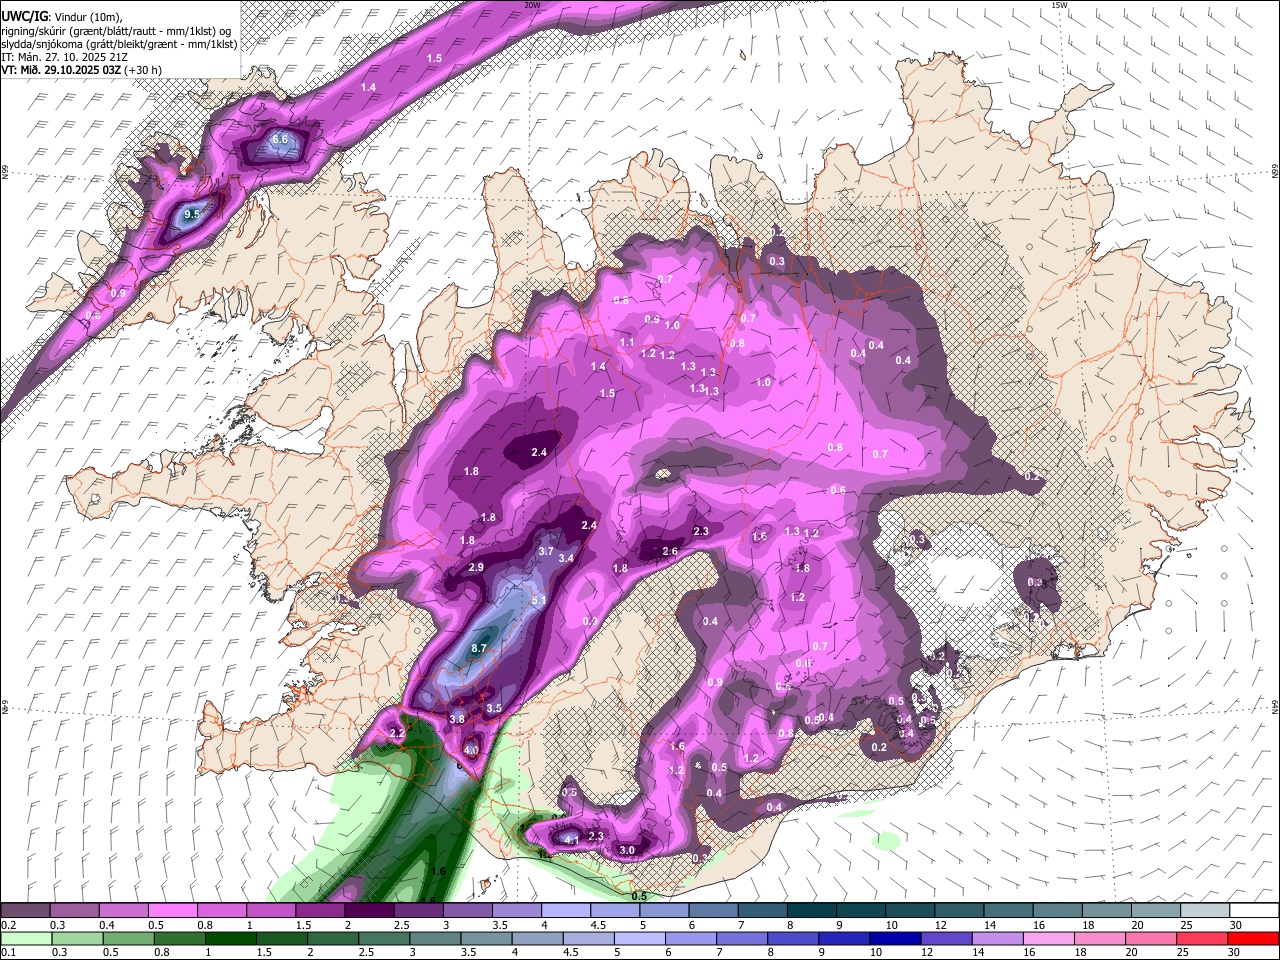
Task: Click the 2.9 value on the map
Action: (x=476, y=568)
